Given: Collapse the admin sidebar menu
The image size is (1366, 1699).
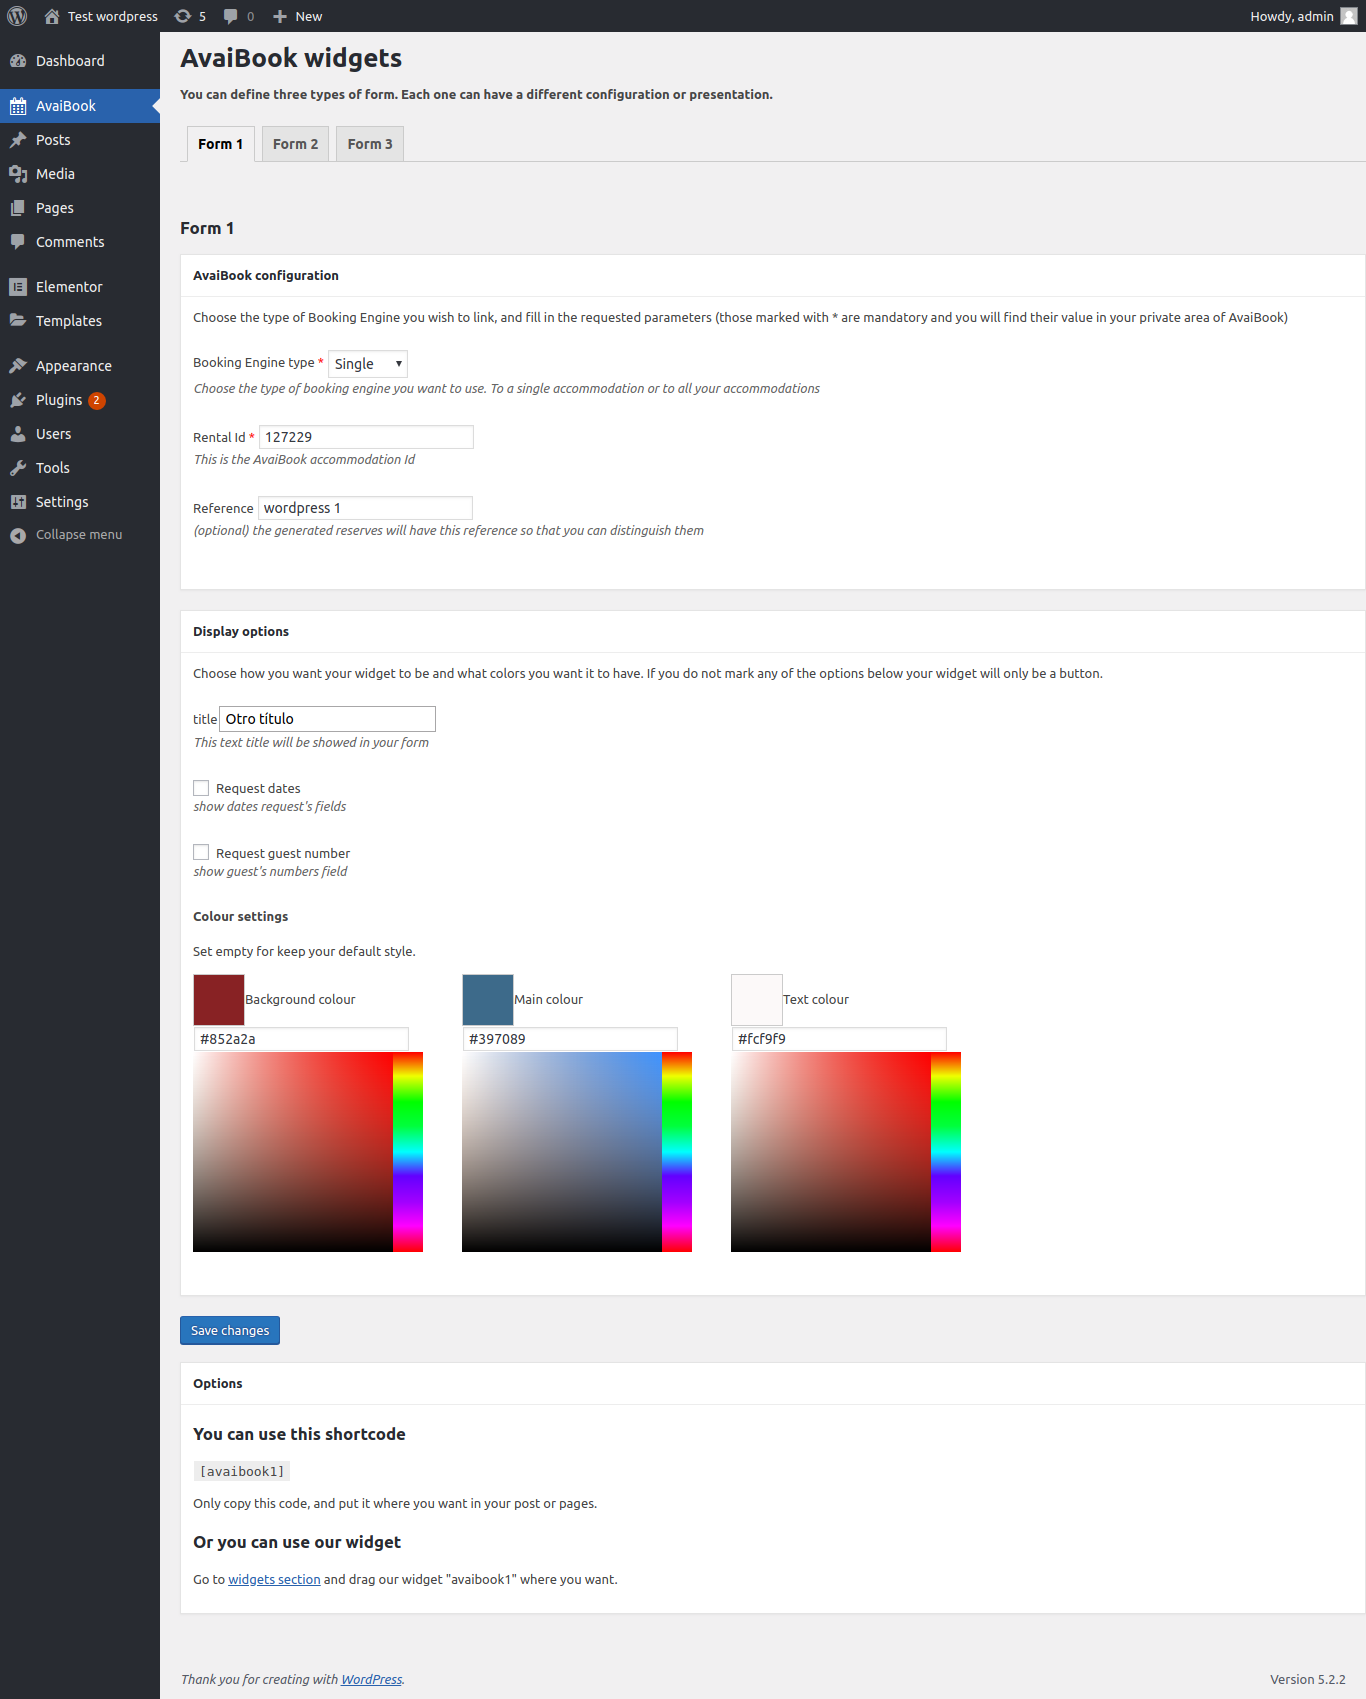Looking at the screenshot, I should 78,535.
